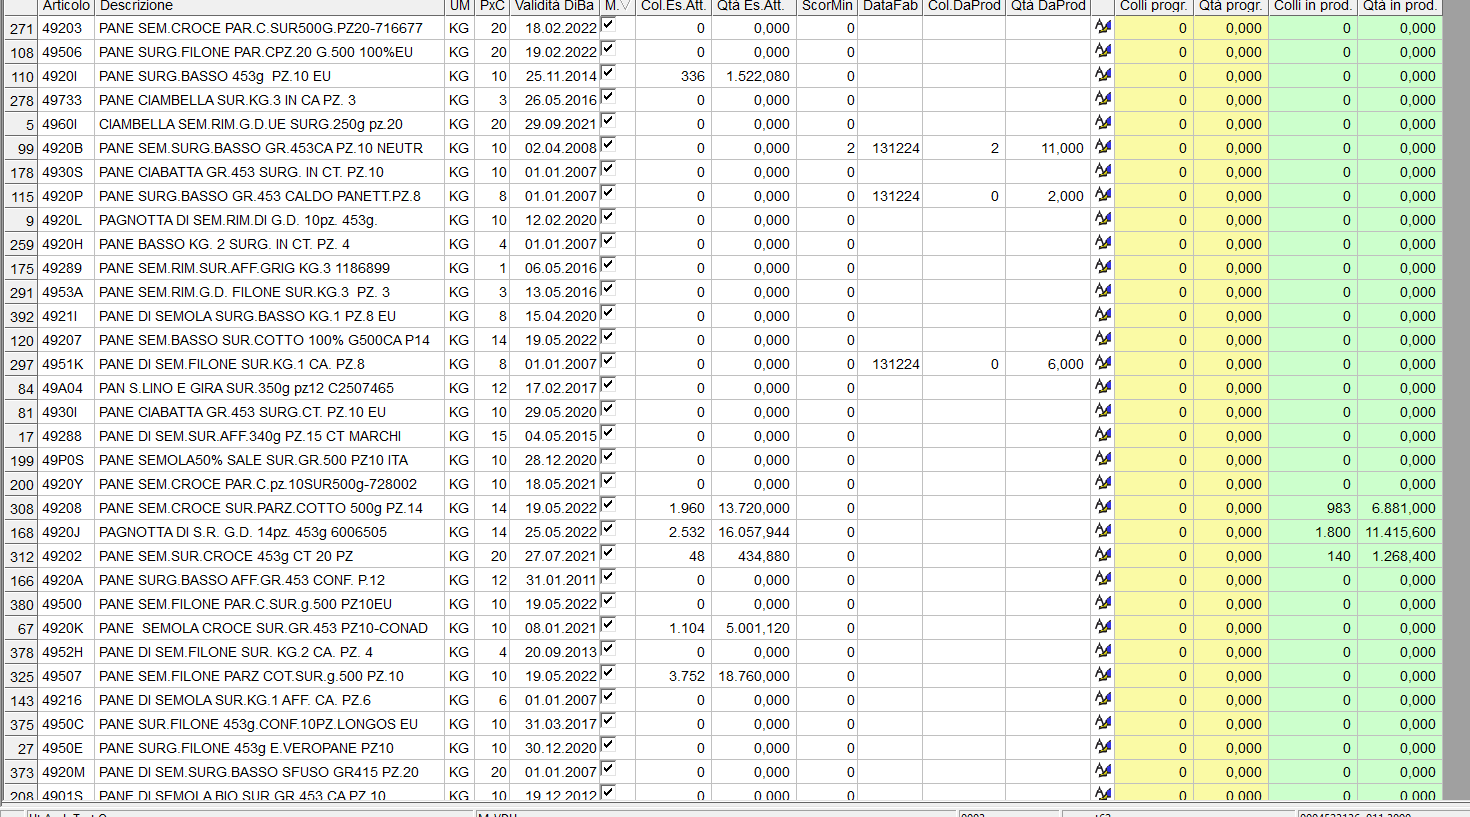Viewport: 1470px width, 817px height.
Task: Click chart icon for article 4920K
Action: coord(1103,627)
